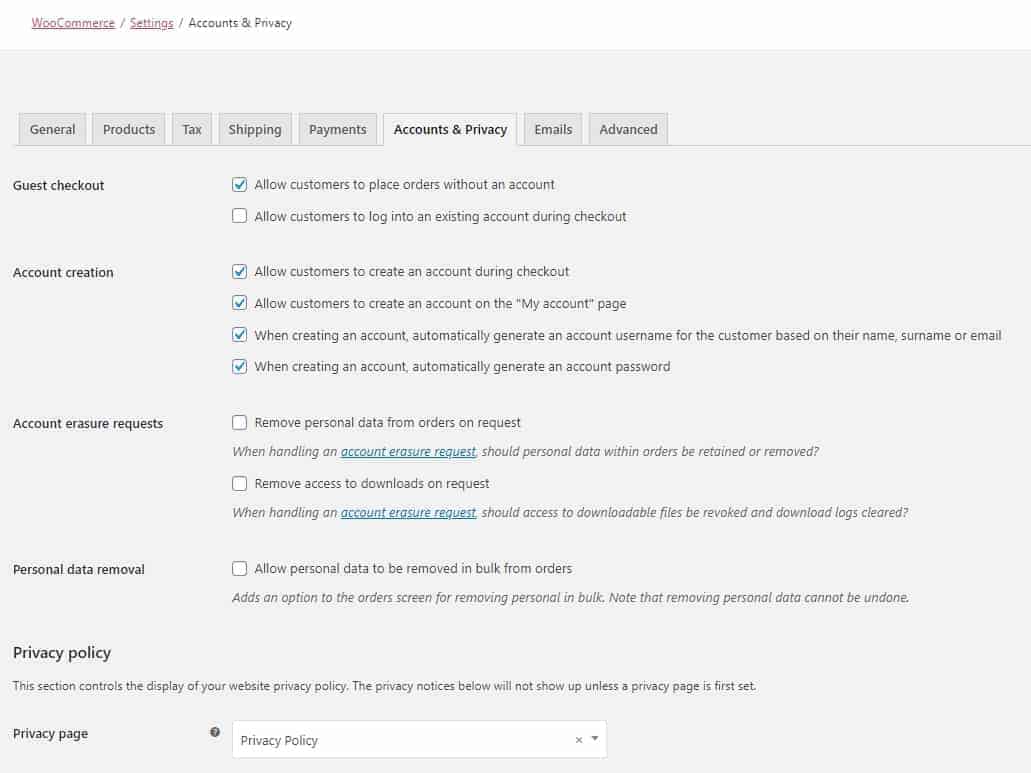1031x773 pixels.
Task: Open the General tab
Action: (x=52, y=129)
